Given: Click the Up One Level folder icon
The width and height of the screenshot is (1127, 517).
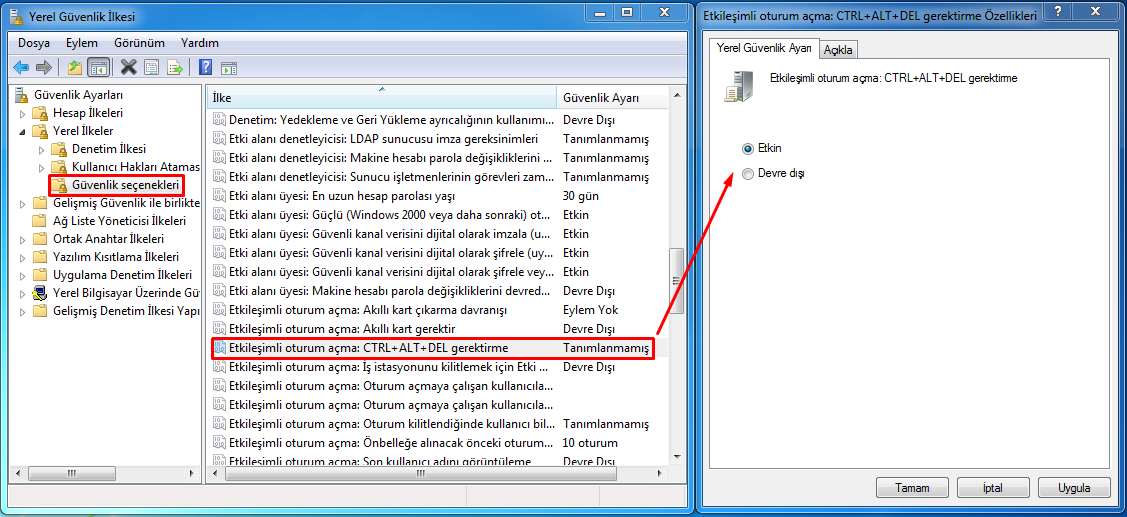Looking at the screenshot, I should pos(74,67).
